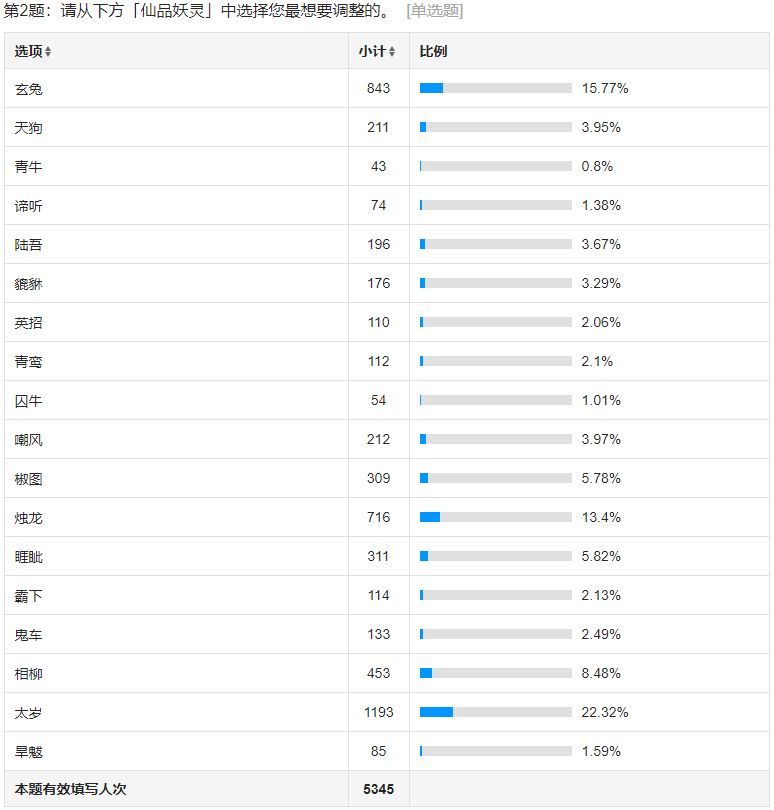774x810 pixels.
Task: Click the 青牛 0.8% progress bar
Action: pos(496,166)
